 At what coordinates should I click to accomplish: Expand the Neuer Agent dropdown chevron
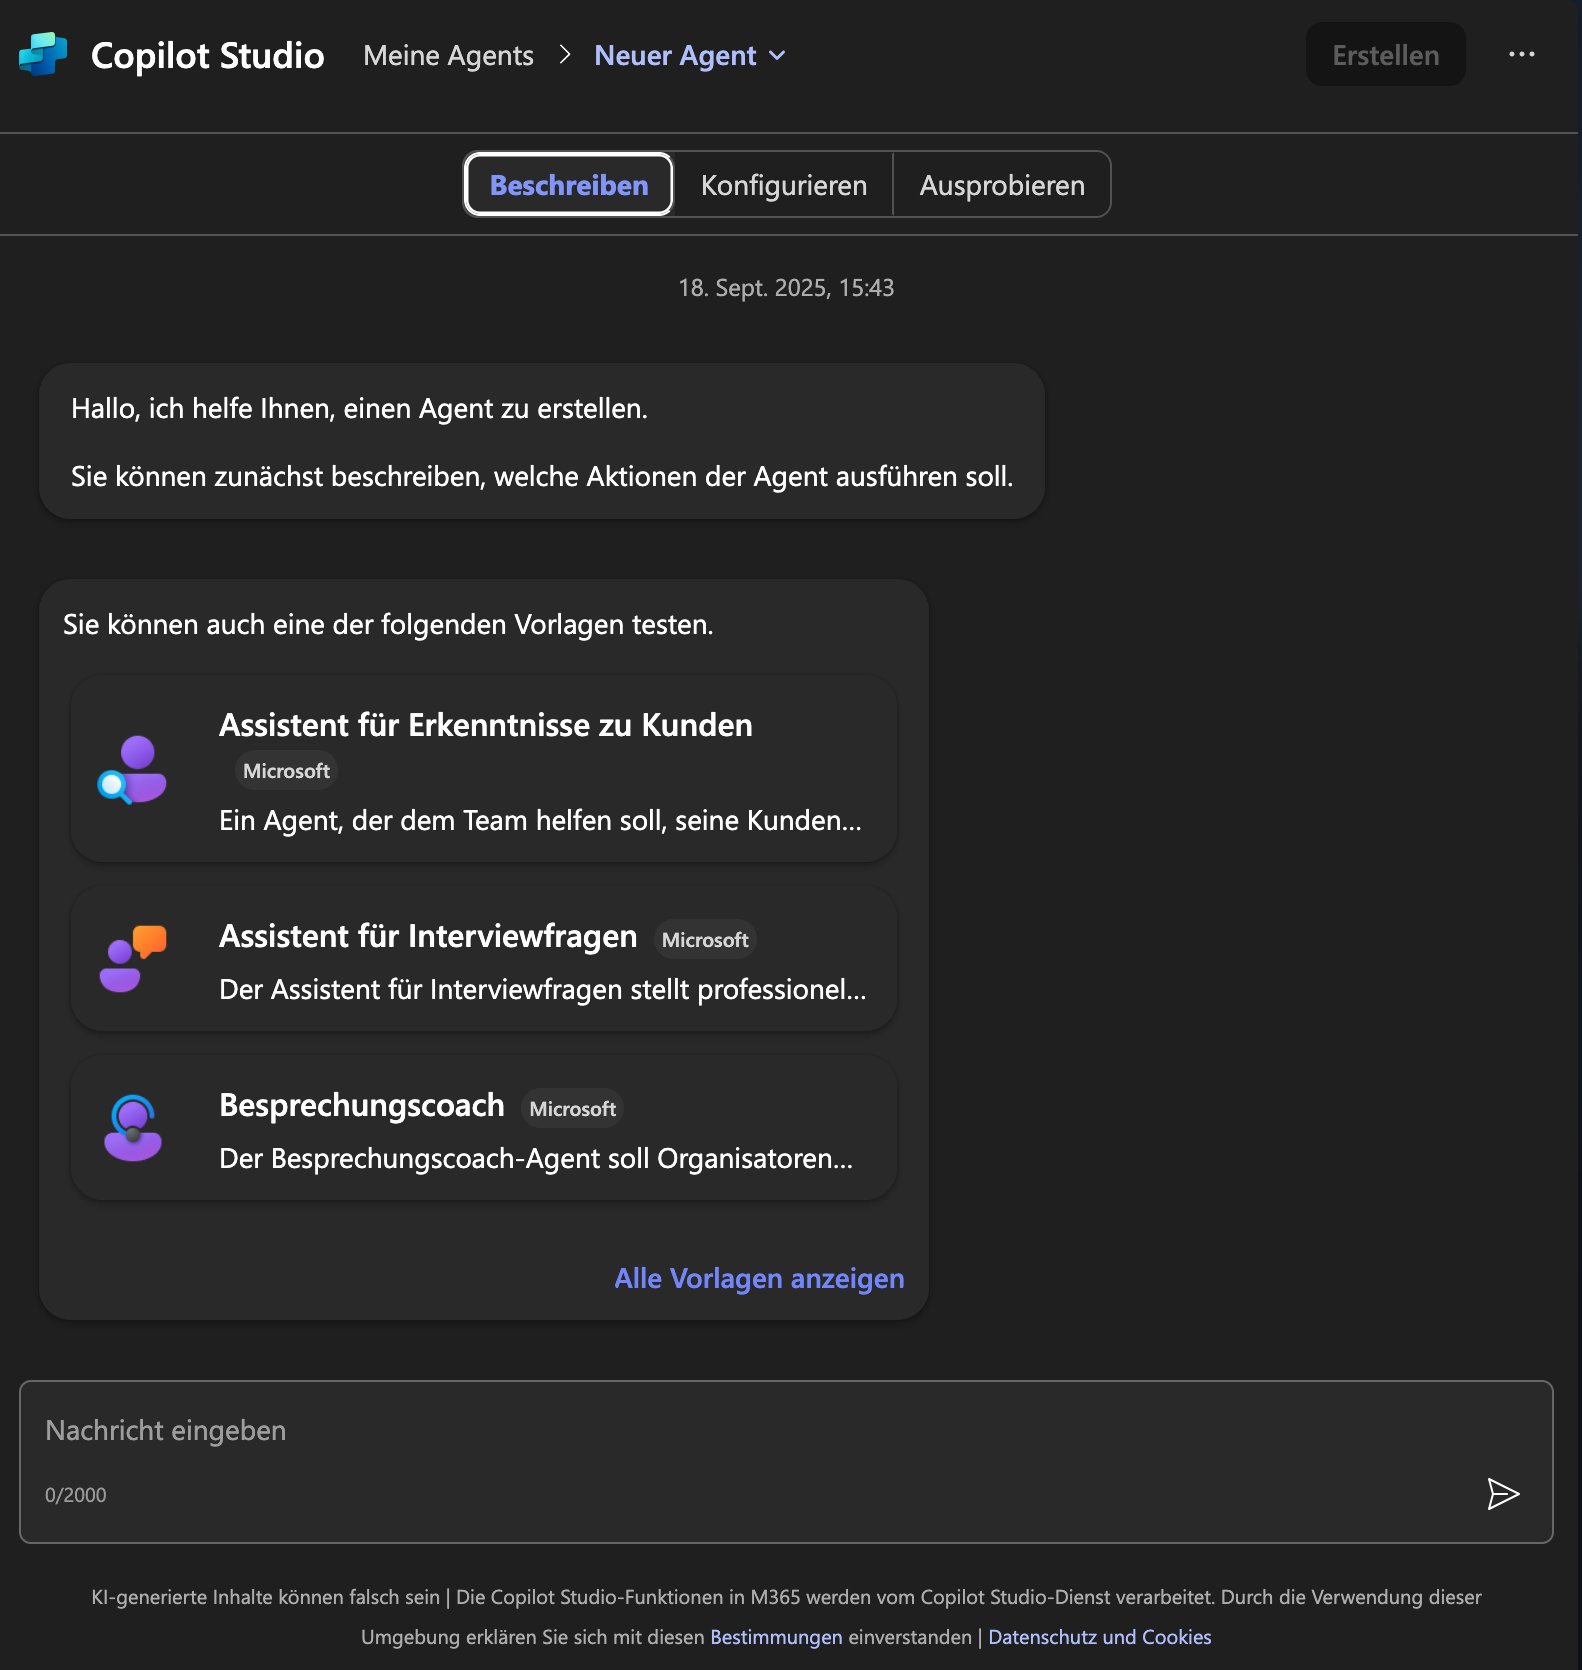coord(777,56)
